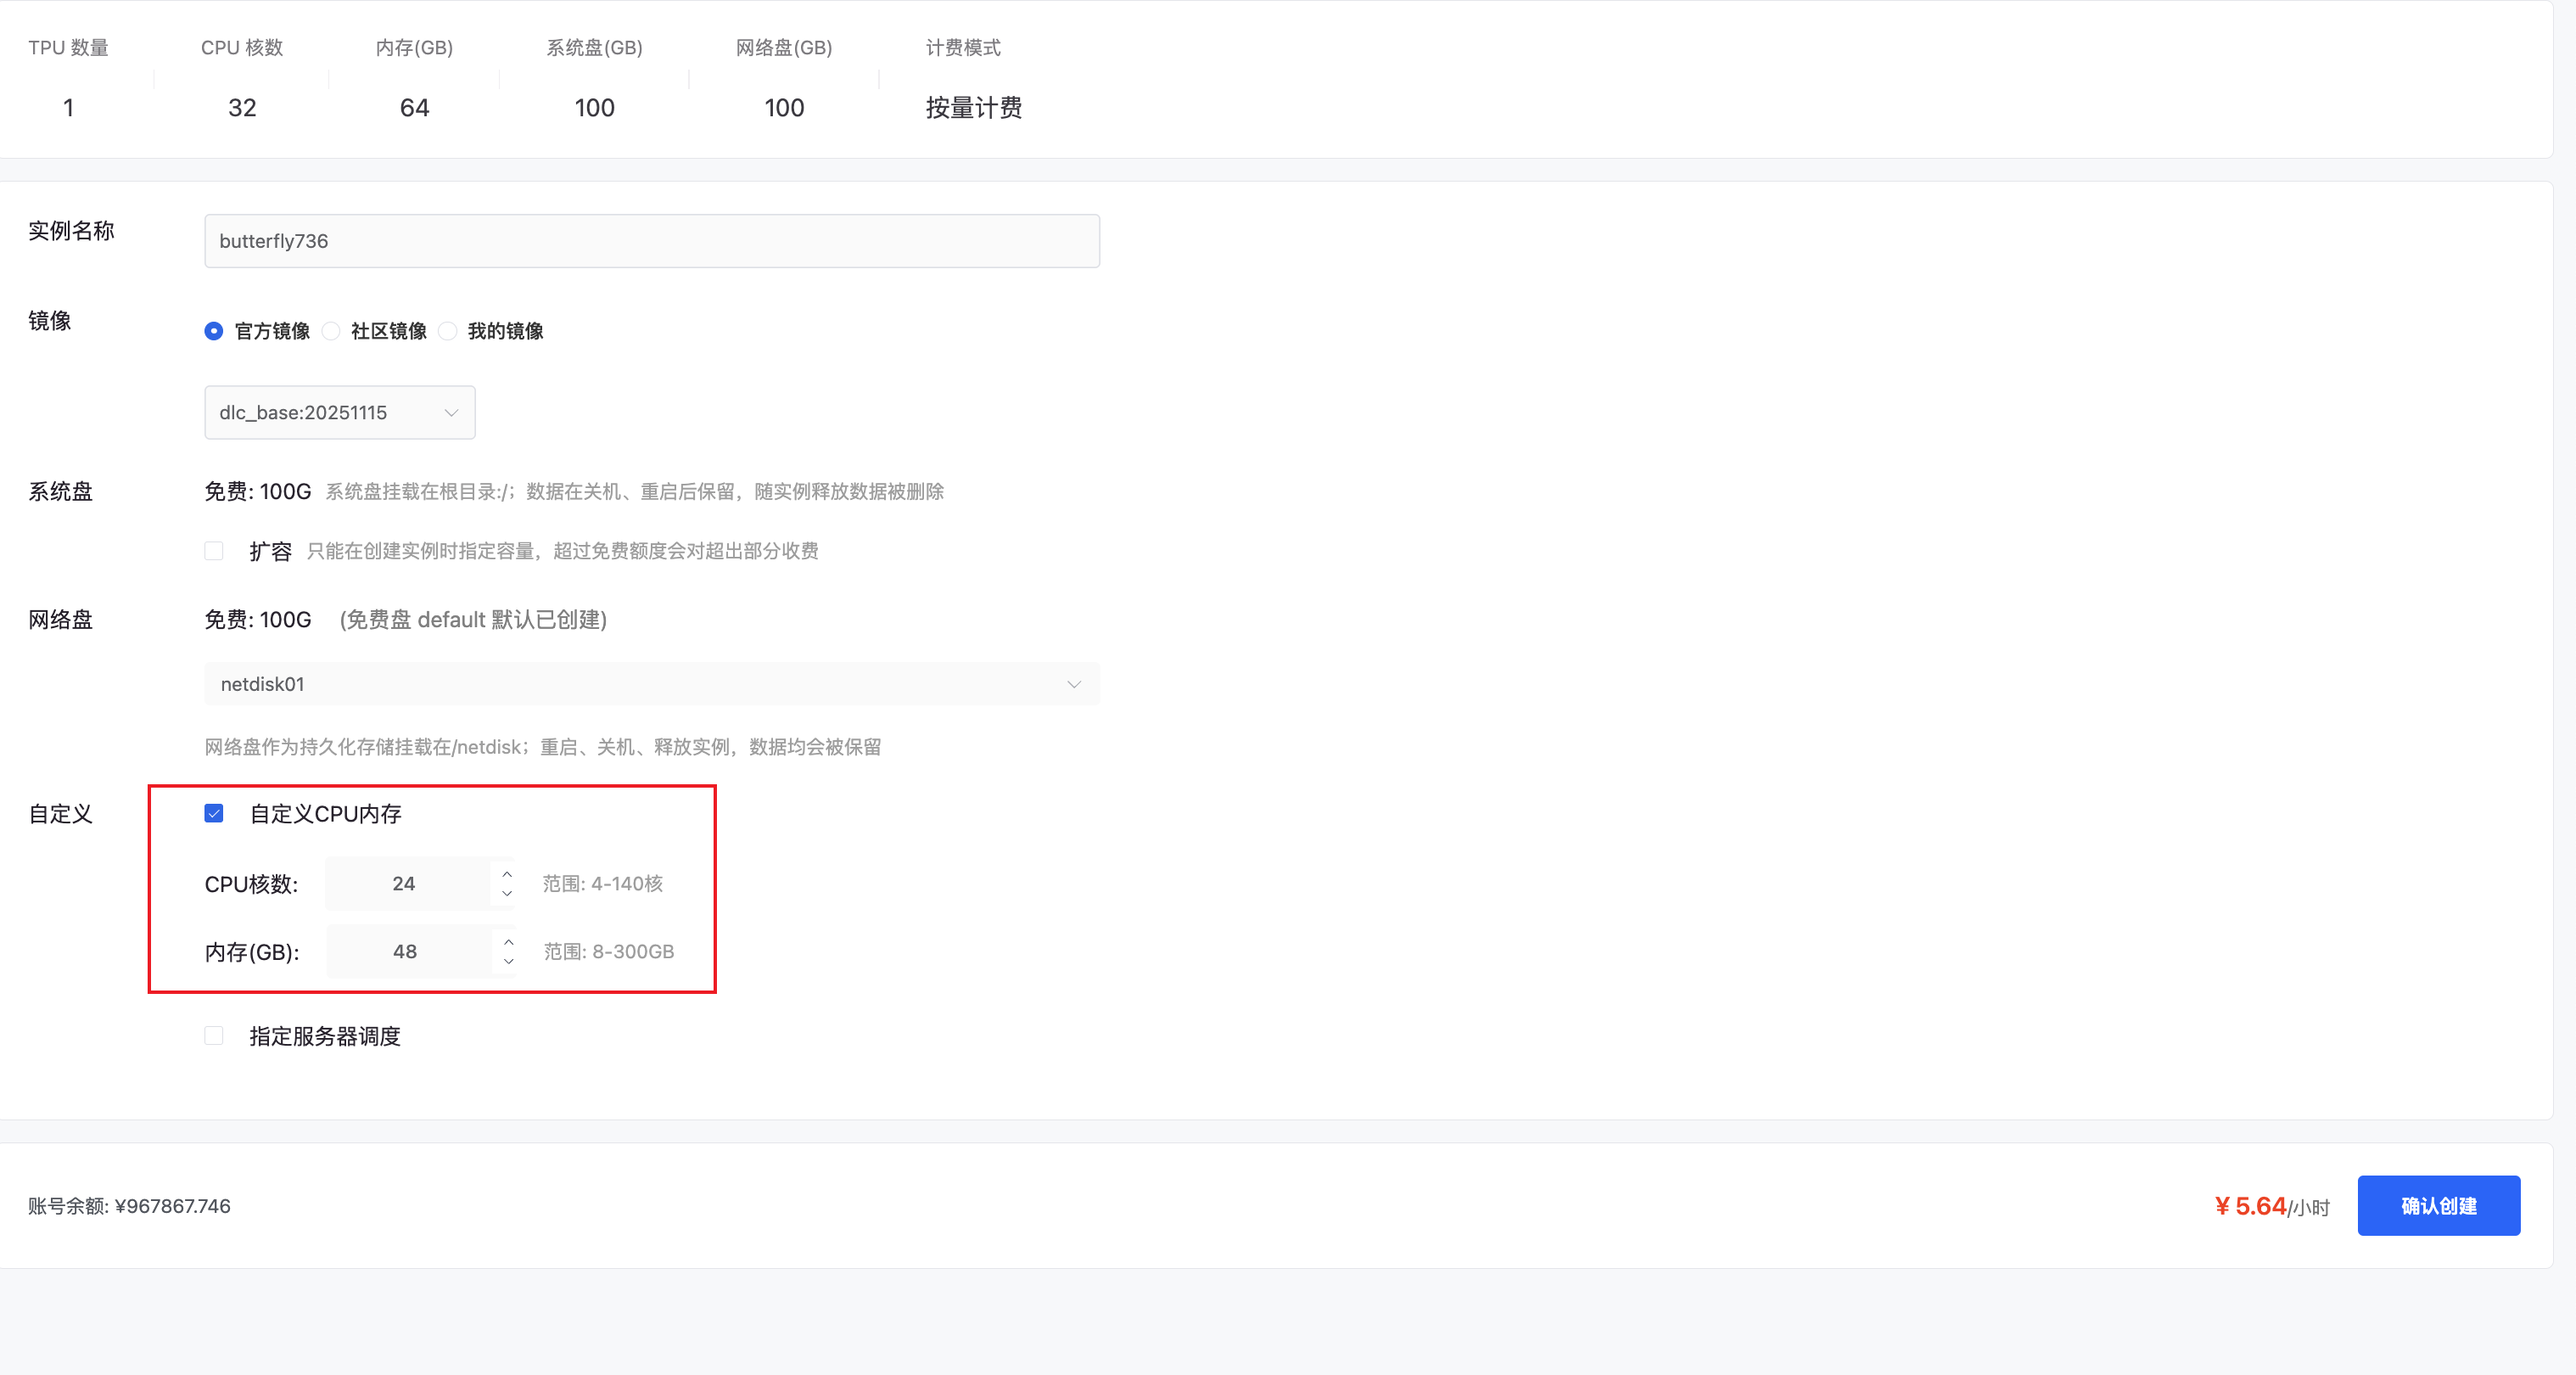Decrease CPU cores with down arrow
2576x1375 pixels.
click(x=507, y=893)
